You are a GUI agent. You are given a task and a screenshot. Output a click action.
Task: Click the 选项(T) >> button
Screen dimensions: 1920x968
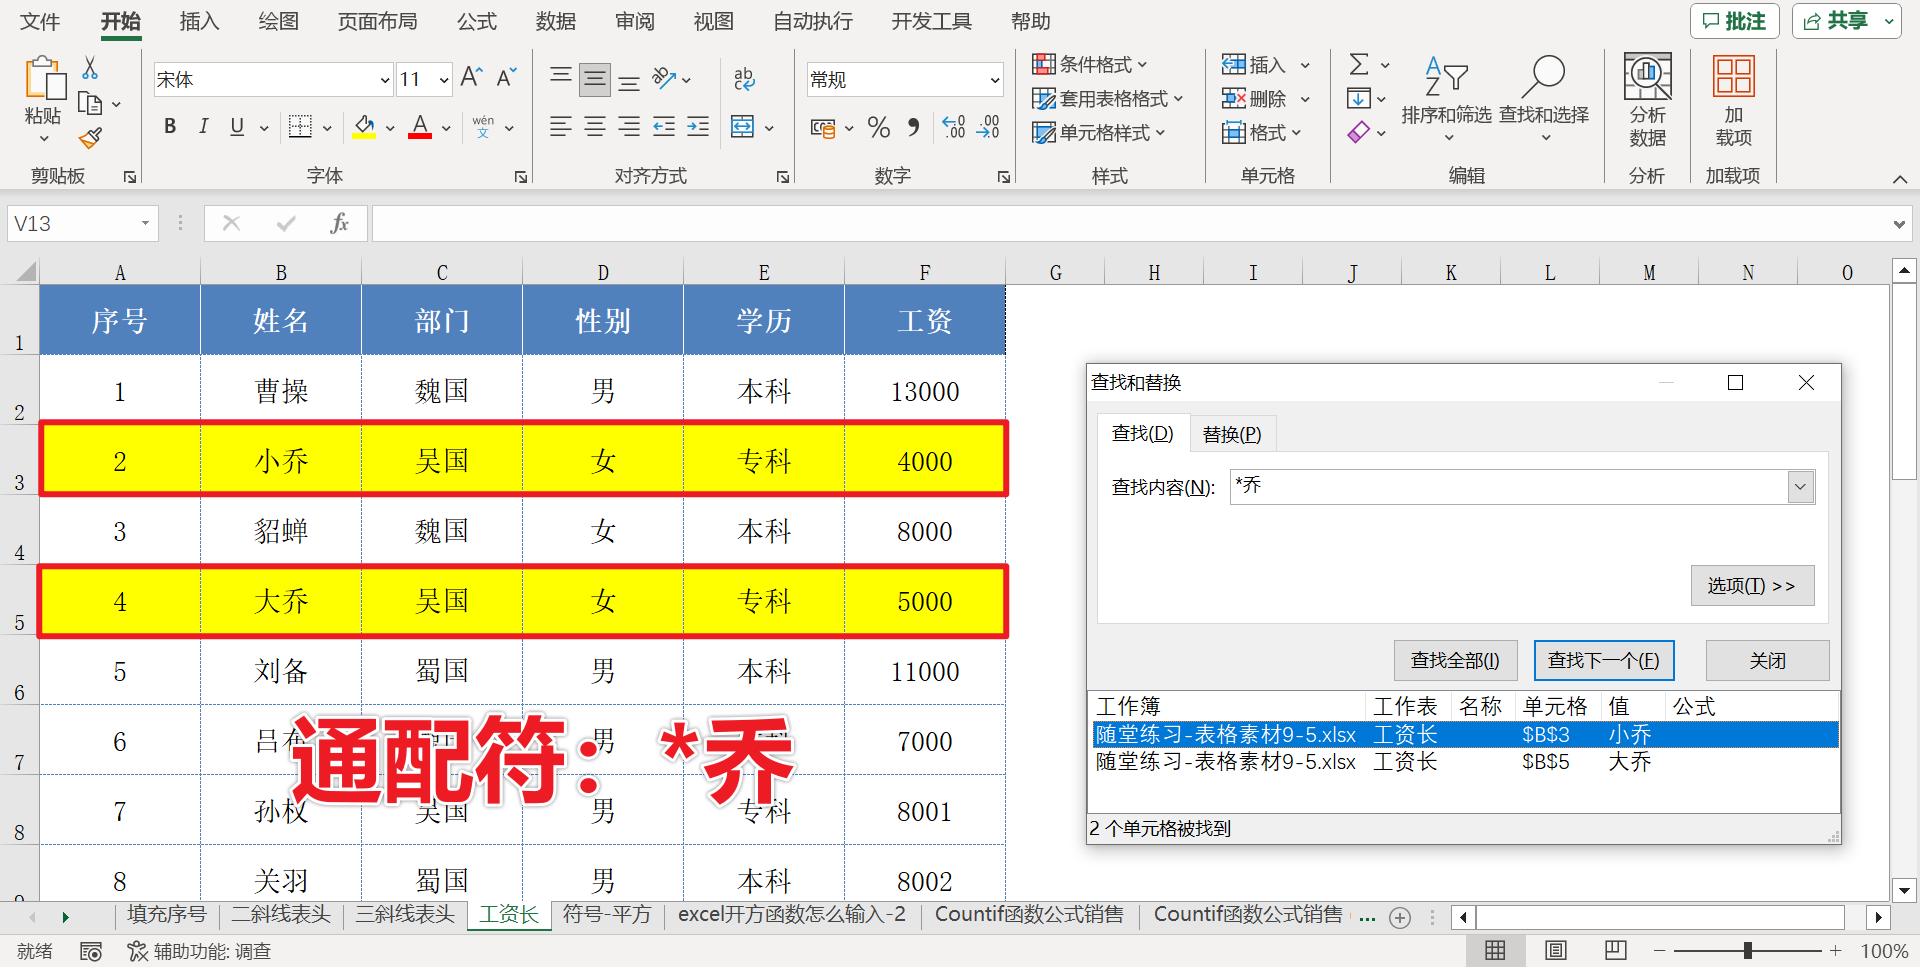click(1751, 586)
